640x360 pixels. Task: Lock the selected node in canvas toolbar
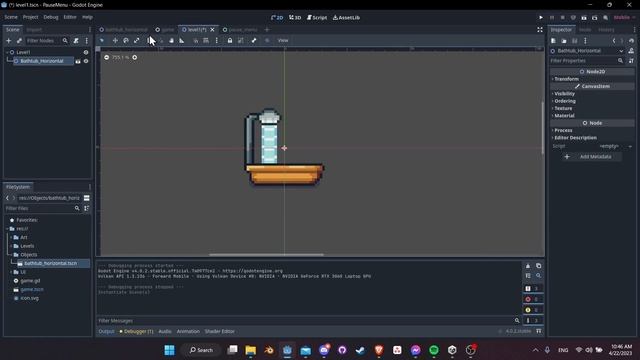point(230,40)
